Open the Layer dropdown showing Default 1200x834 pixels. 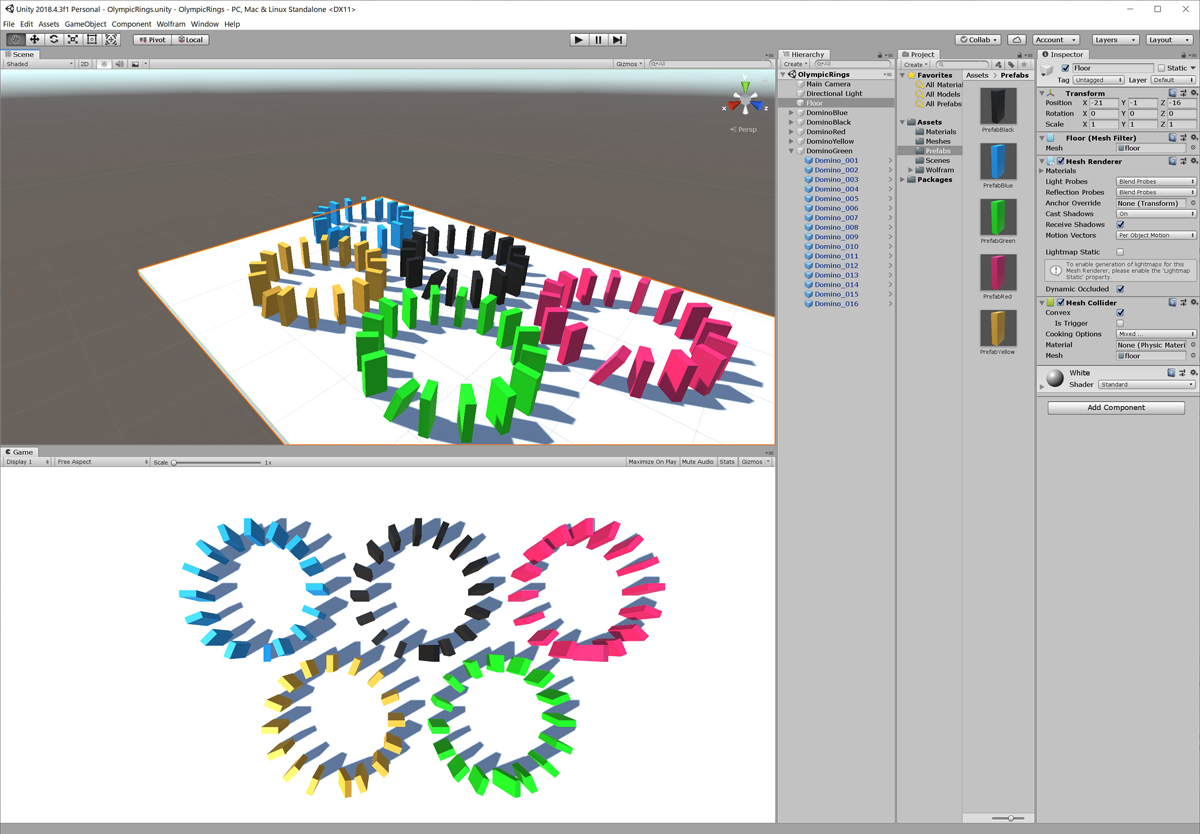pos(1174,80)
